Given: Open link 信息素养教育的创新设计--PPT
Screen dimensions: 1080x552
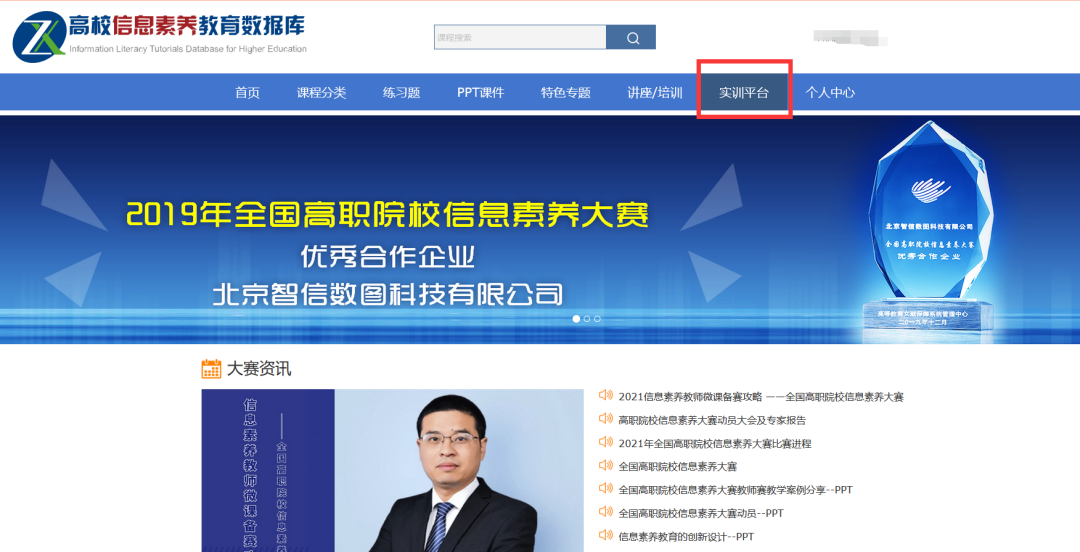Looking at the screenshot, I should 687,537.
